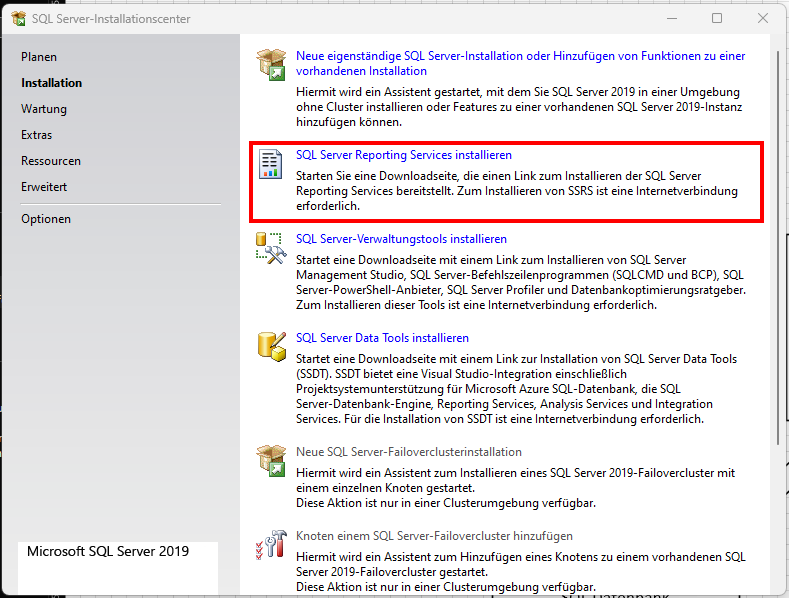Click Knoten einem SQL Server-Failovercluster hinzufügen

click(x=434, y=536)
